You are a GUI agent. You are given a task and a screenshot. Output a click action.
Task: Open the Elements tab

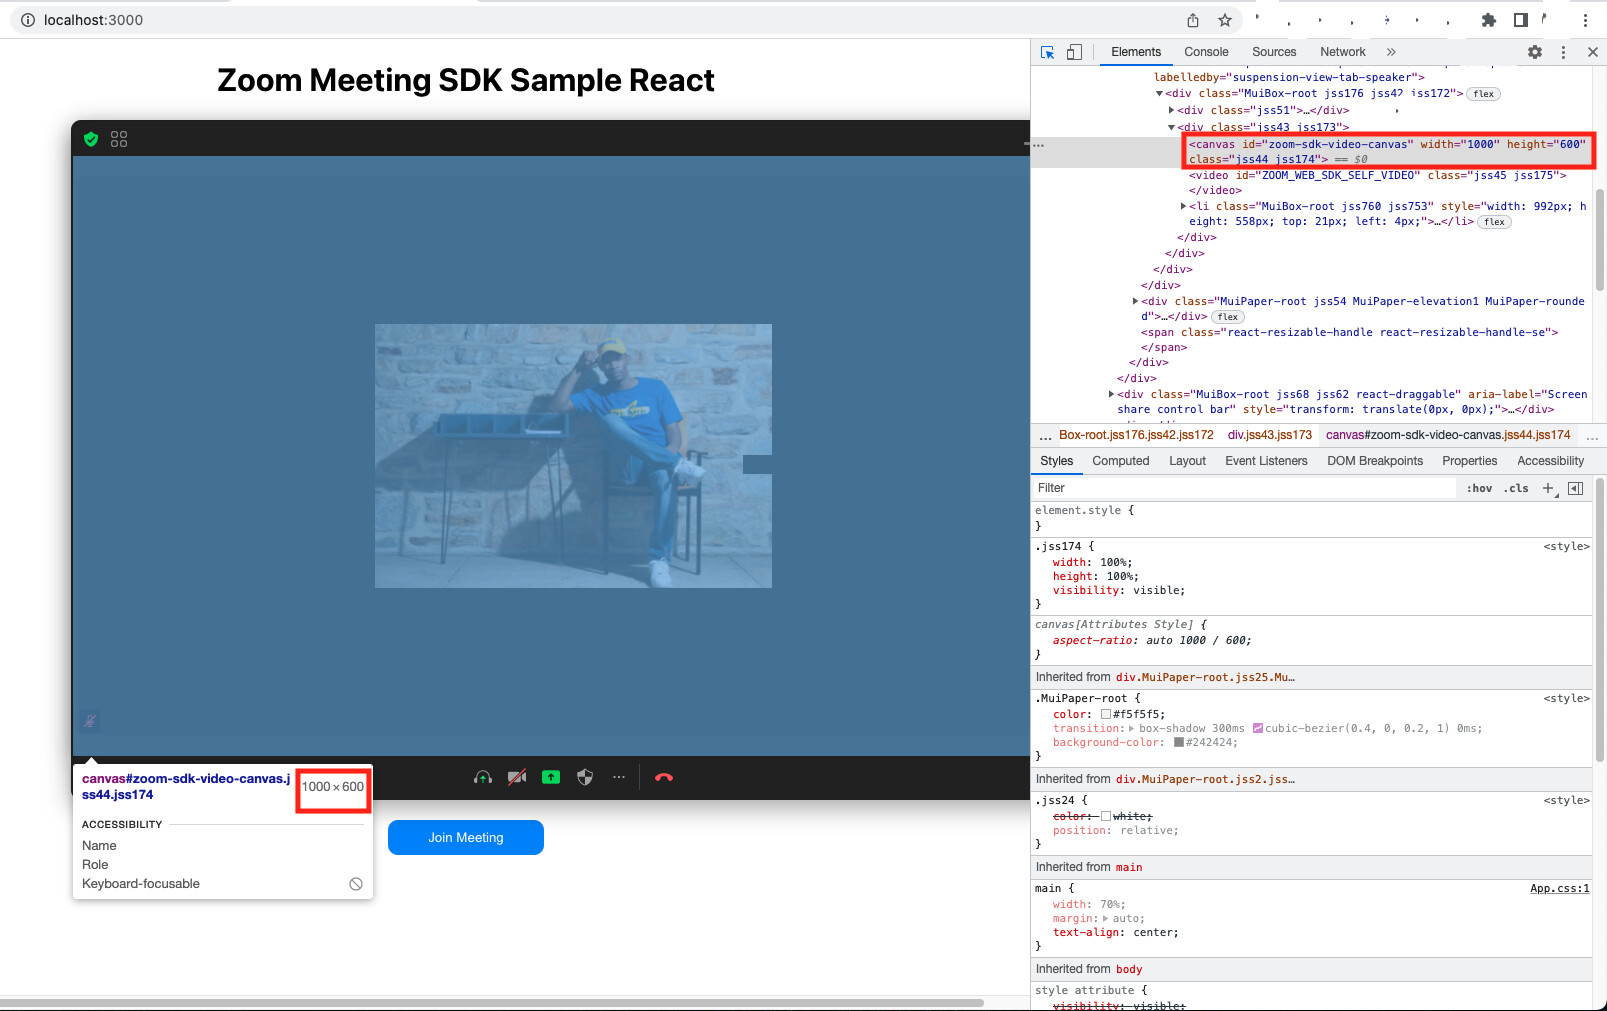click(x=1136, y=52)
